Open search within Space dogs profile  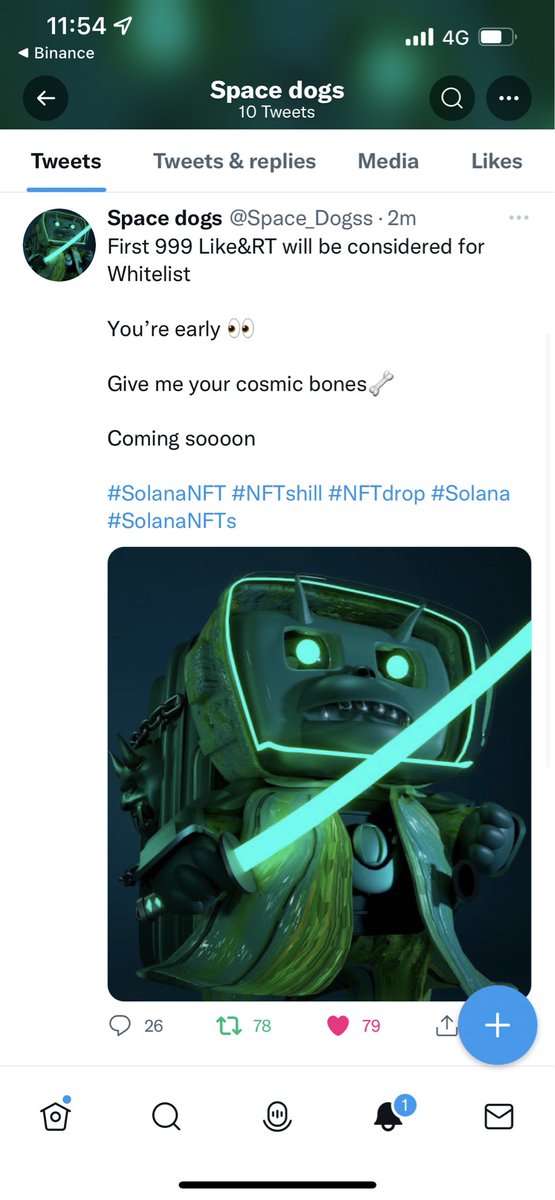(452, 98)
